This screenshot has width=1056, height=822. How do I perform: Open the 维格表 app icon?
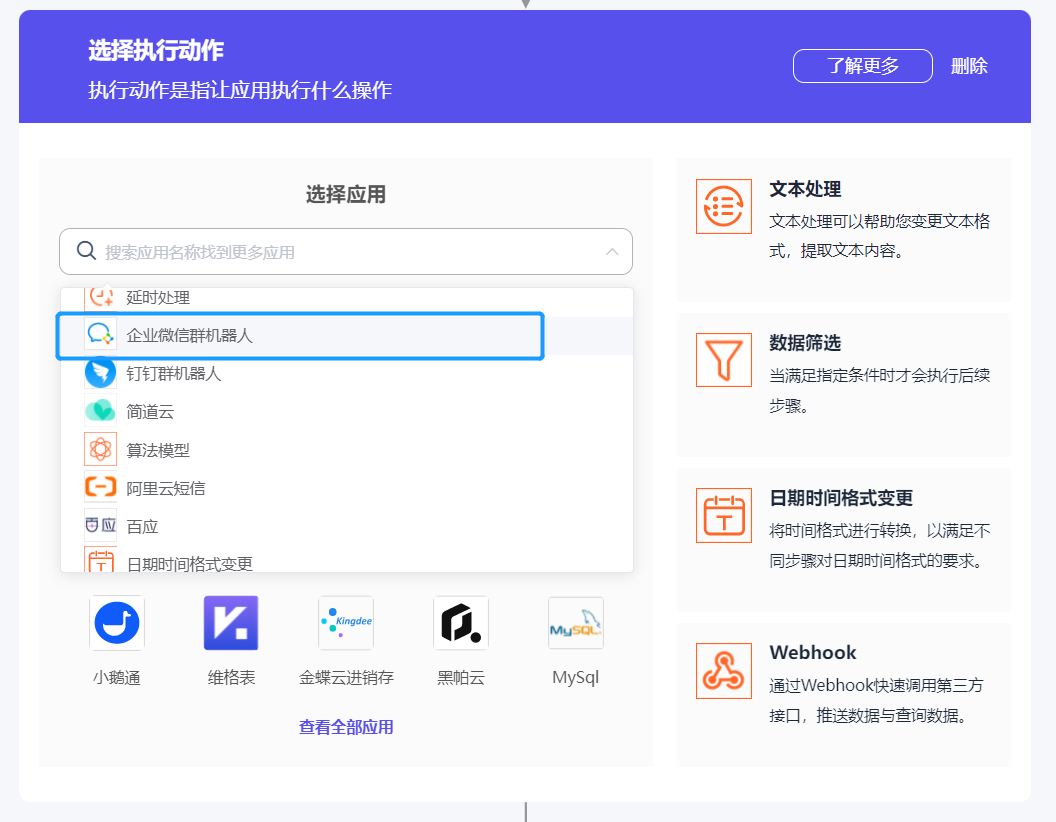point(231,623)
